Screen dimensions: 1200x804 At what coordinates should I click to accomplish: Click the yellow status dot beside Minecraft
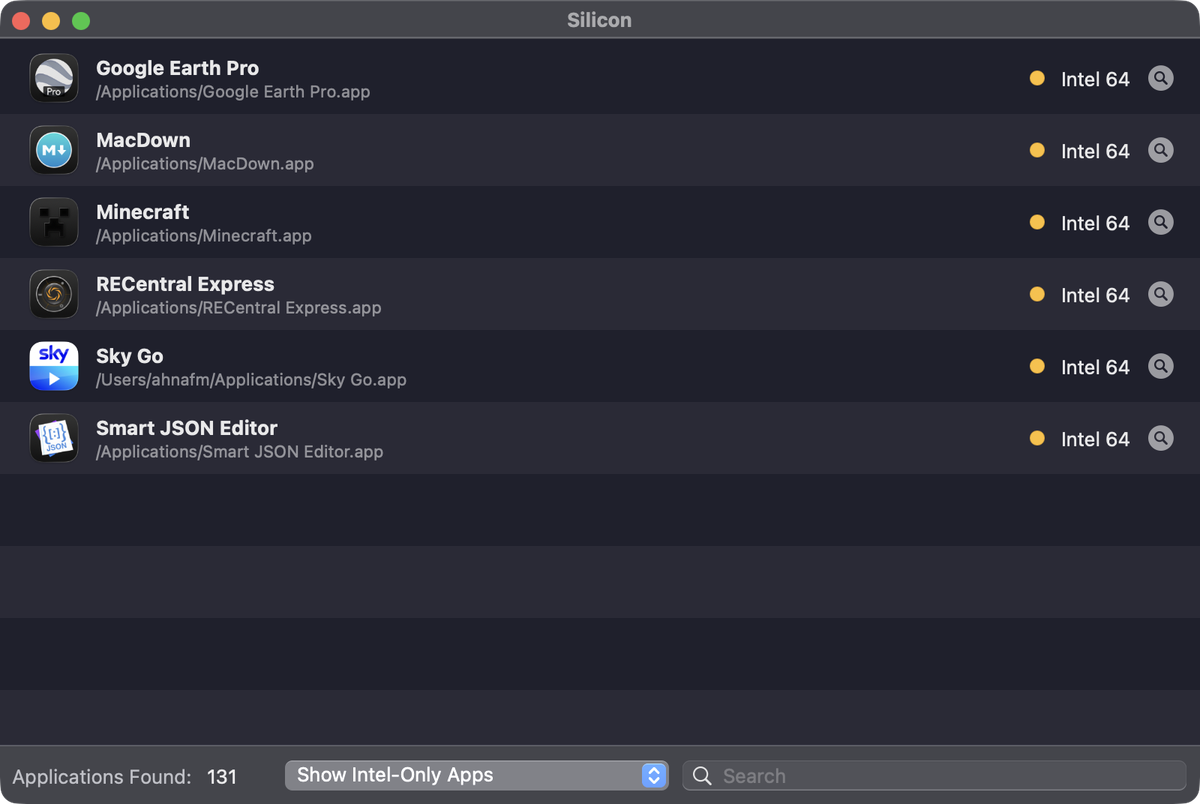coord(1037,222)
